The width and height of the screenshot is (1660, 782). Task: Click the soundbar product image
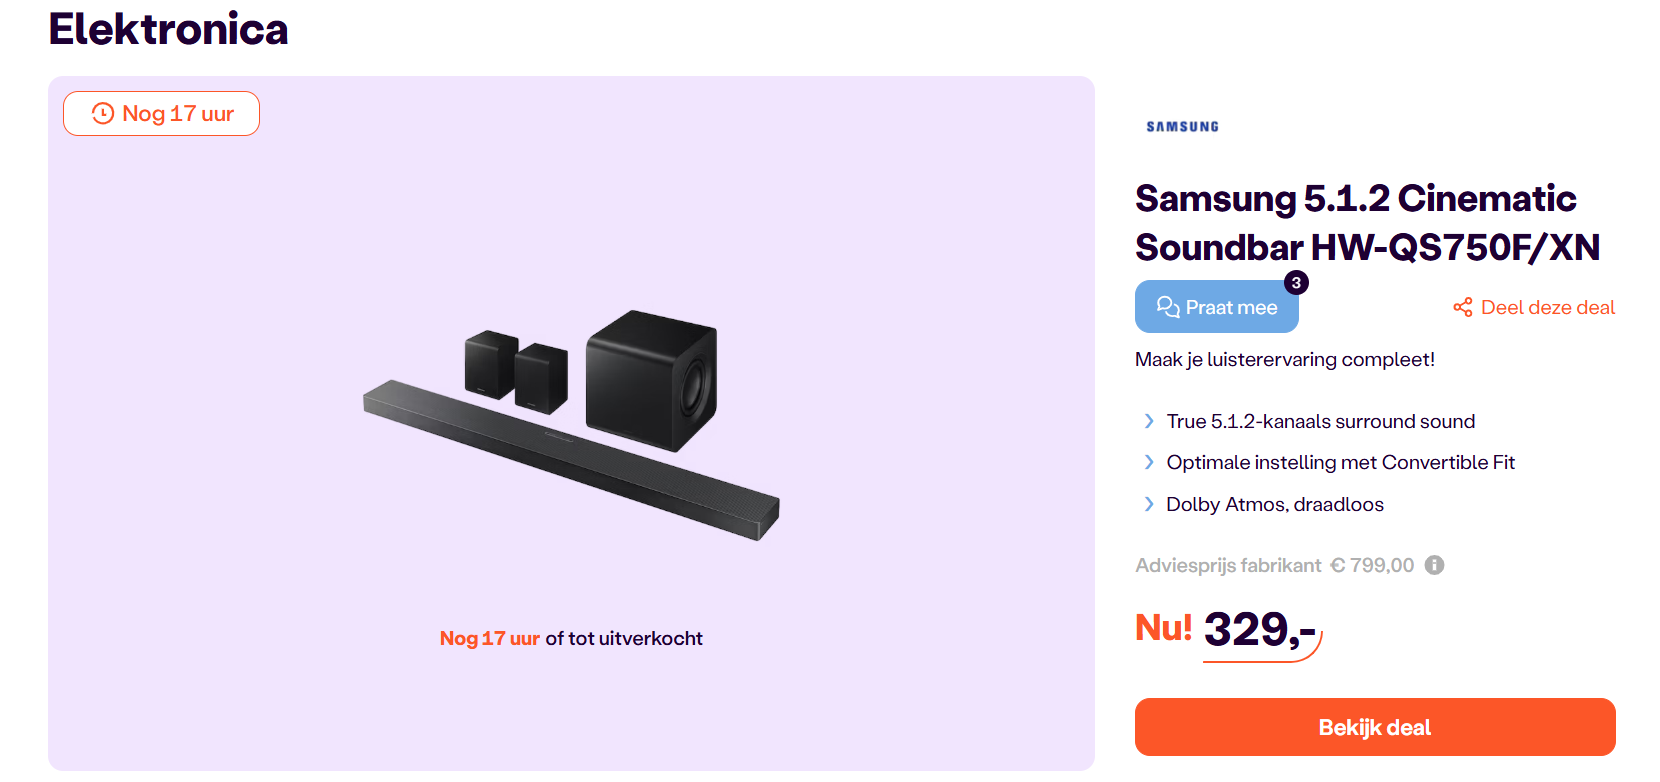571,425
